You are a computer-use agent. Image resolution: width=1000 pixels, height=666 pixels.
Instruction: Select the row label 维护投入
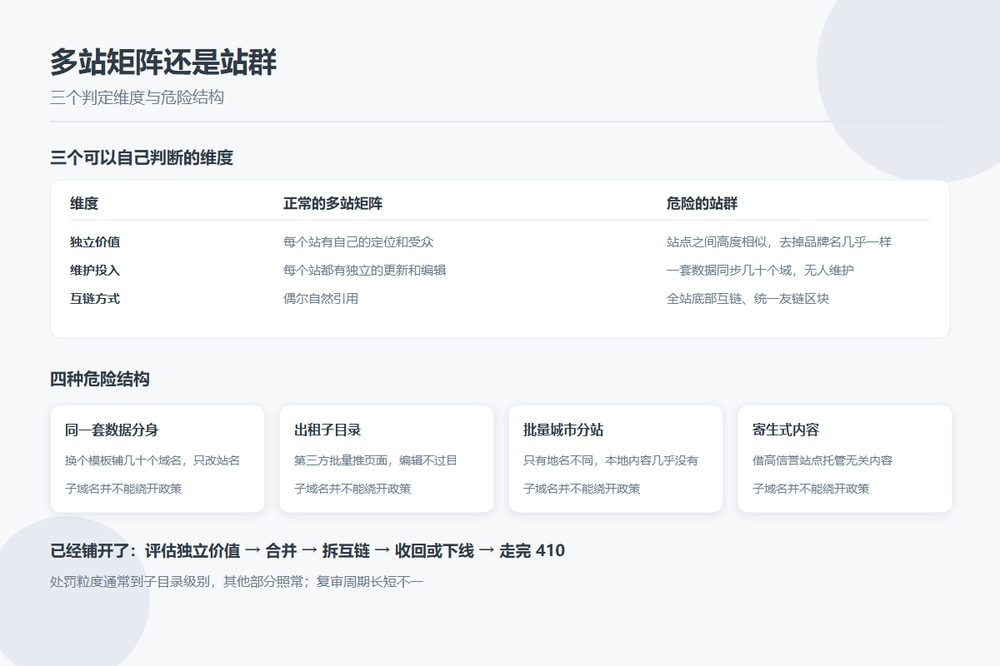click(95, 270)
